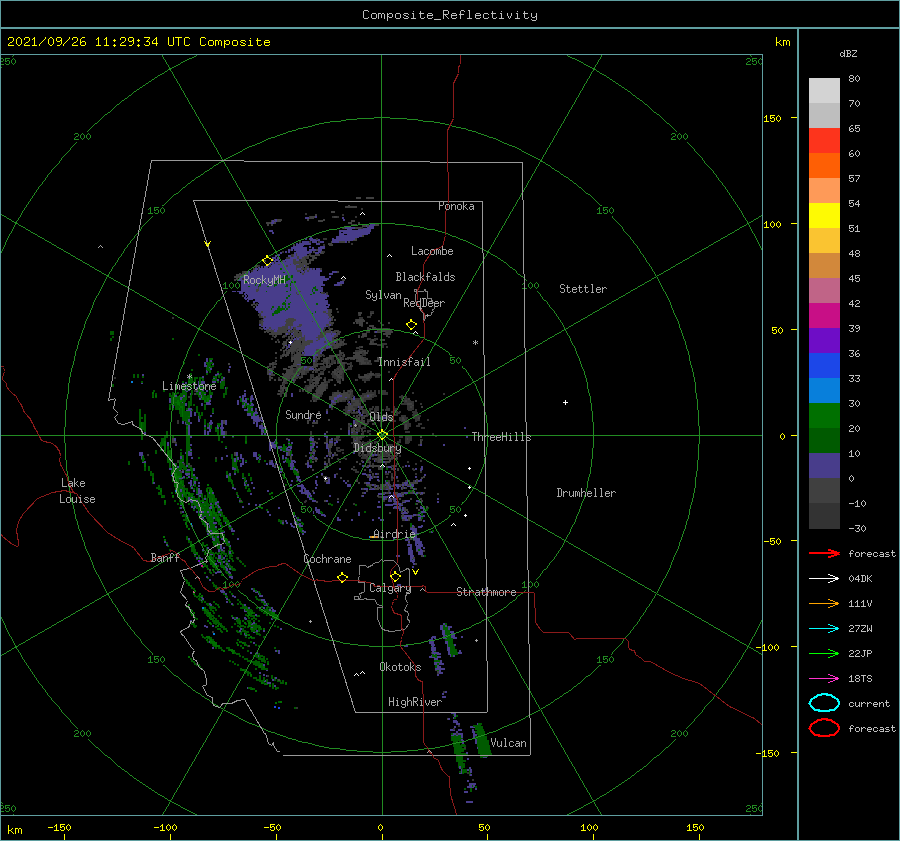
Task: Click the light gray 70-80 dBZ swatch
Action: tap(824, 91)
